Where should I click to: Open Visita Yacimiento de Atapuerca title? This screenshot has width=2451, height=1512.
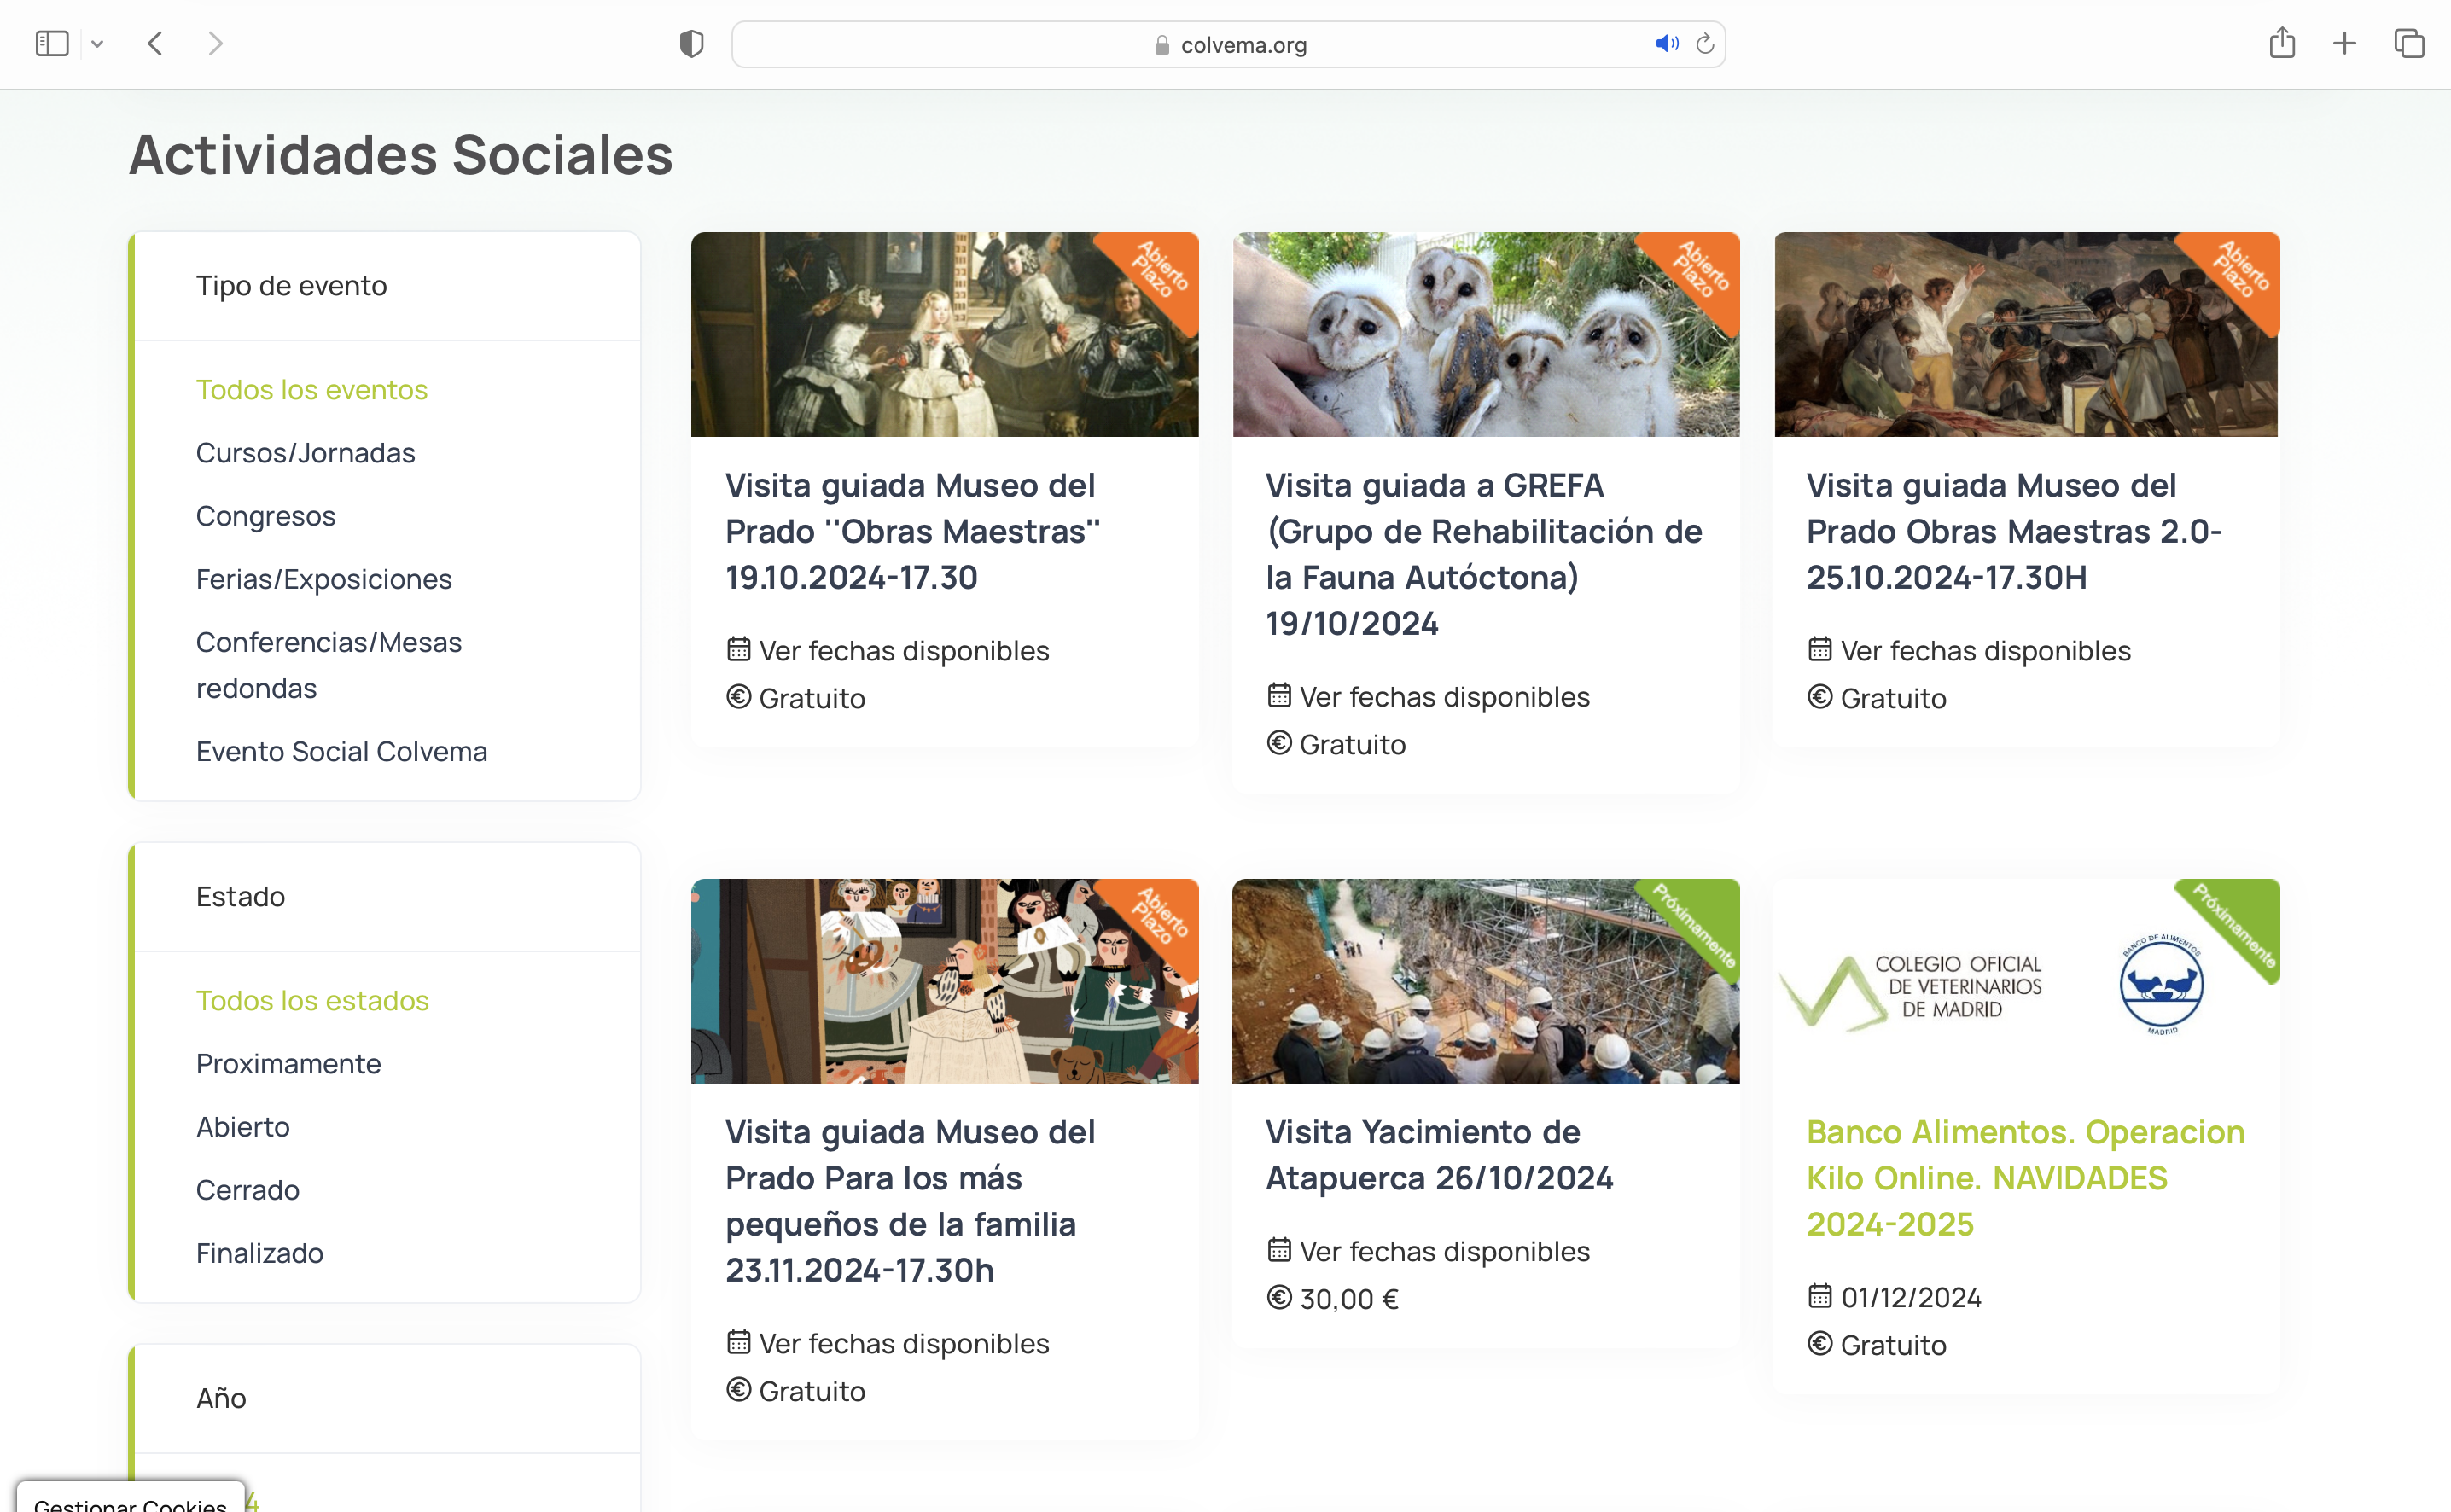point(1439,1155)
